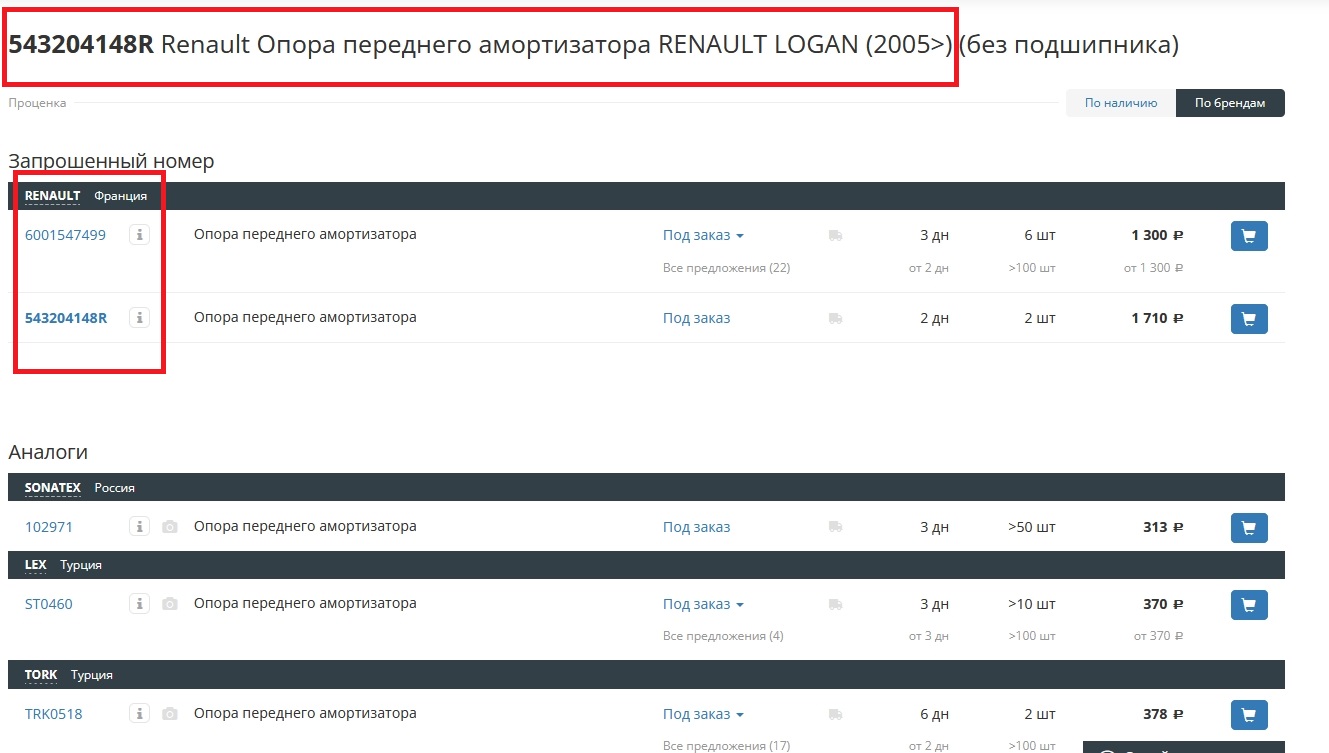Click '2 дн' delivery time for 543204148R
Viewport: 1329px width, 753px height.
point(934,319)
